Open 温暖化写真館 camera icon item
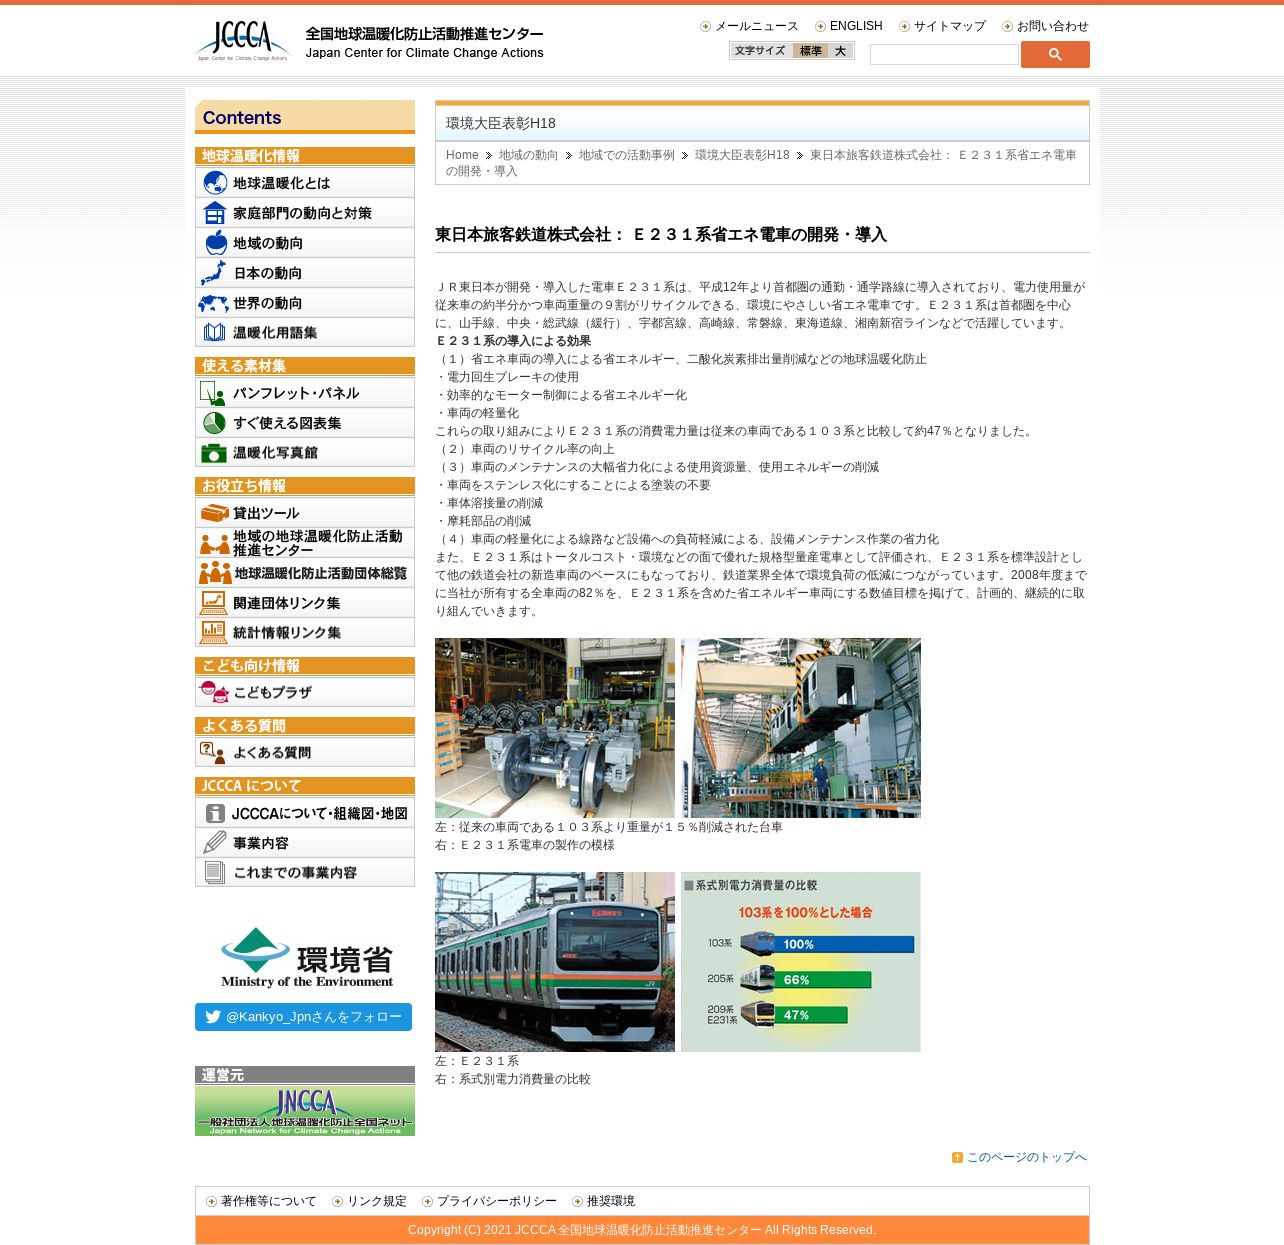This screenshot has height=1245, width=1284. (305, 453)
